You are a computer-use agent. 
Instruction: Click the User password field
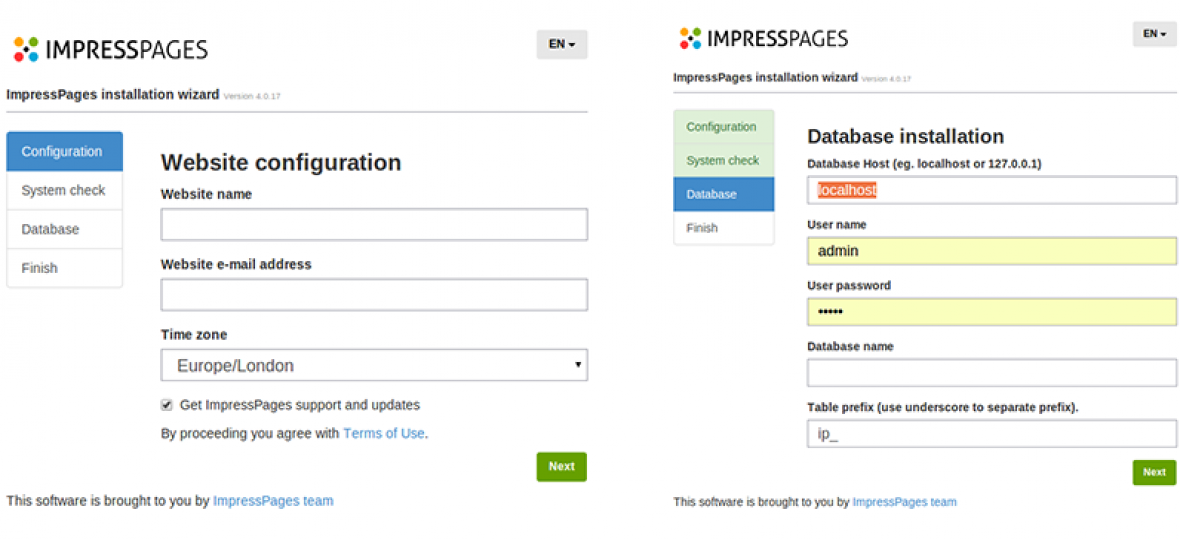[992, 312]
